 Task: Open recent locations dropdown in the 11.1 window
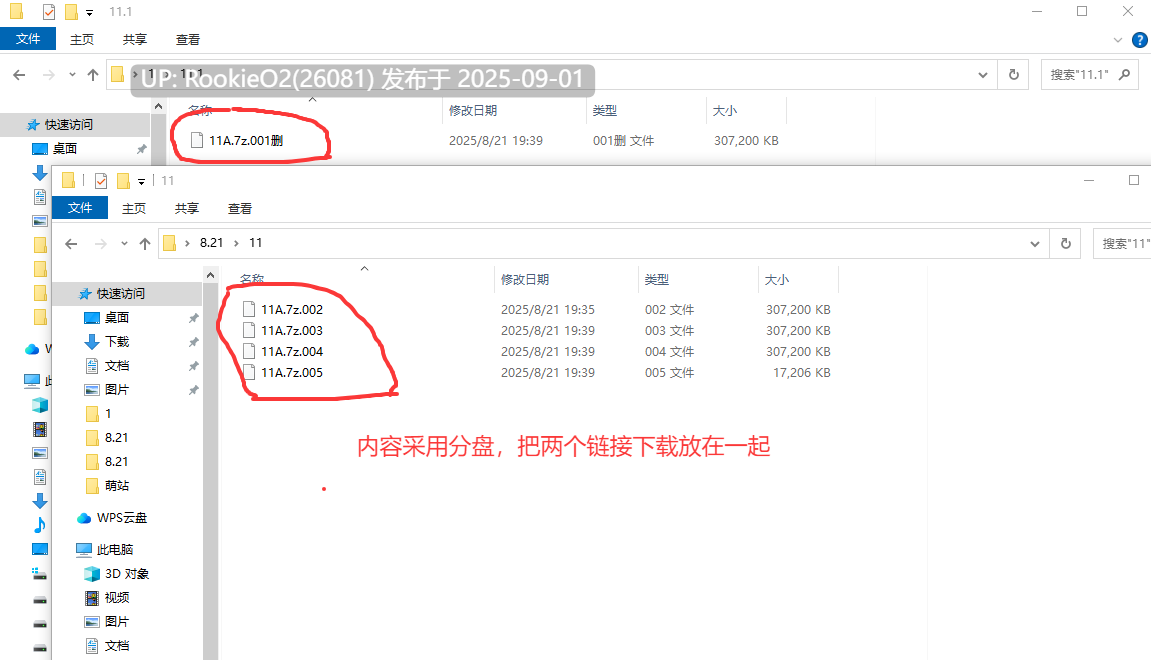coord(72,75)
